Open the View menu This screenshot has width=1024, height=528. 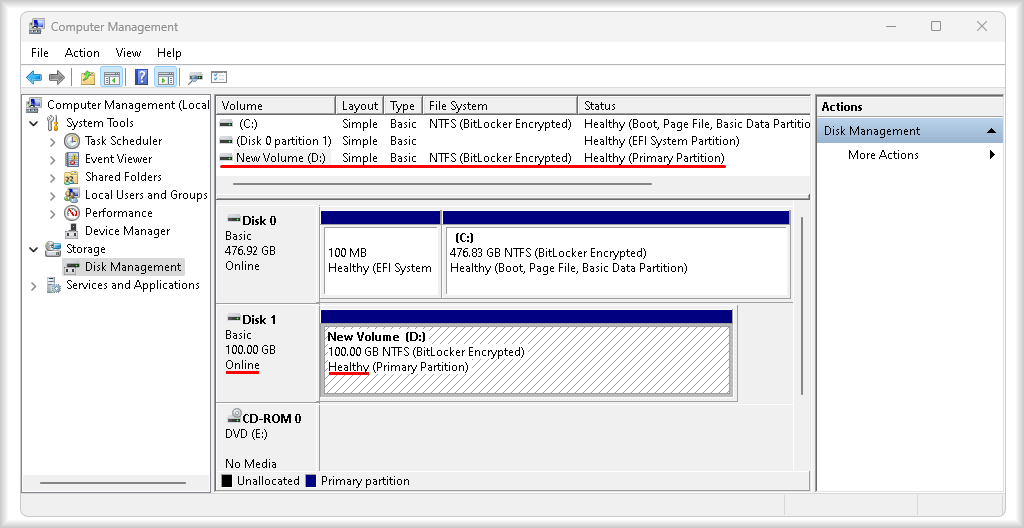[128, 53]
